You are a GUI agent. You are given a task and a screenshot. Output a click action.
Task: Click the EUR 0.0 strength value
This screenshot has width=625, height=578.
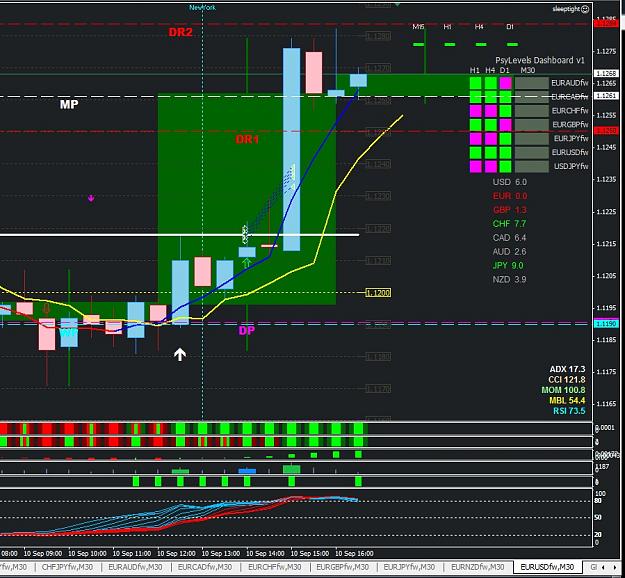(x=509, y=196)
